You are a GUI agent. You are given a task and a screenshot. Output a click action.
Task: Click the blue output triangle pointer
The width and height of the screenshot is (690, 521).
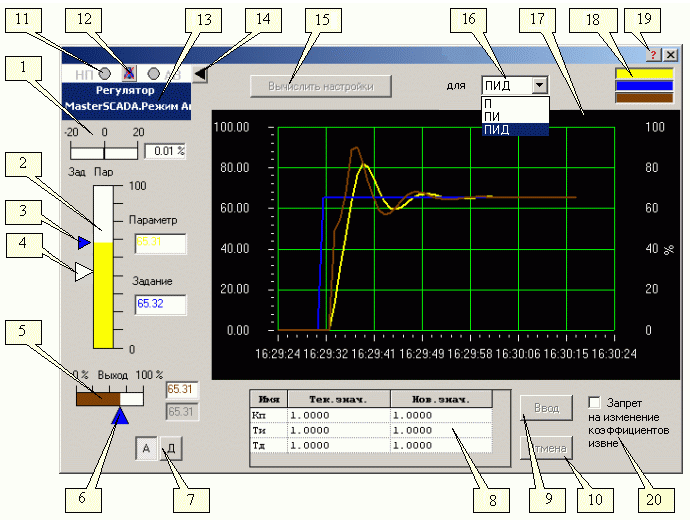120,416
